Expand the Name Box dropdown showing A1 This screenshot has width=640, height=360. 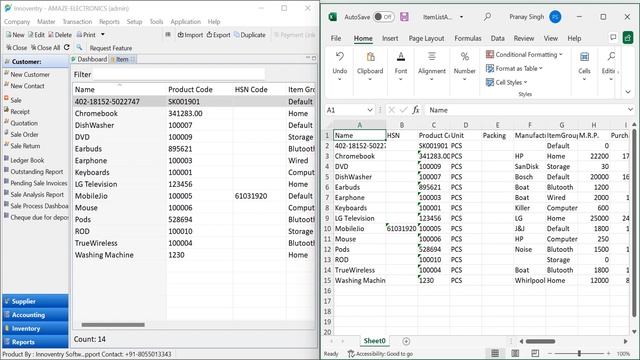point(370,110)
